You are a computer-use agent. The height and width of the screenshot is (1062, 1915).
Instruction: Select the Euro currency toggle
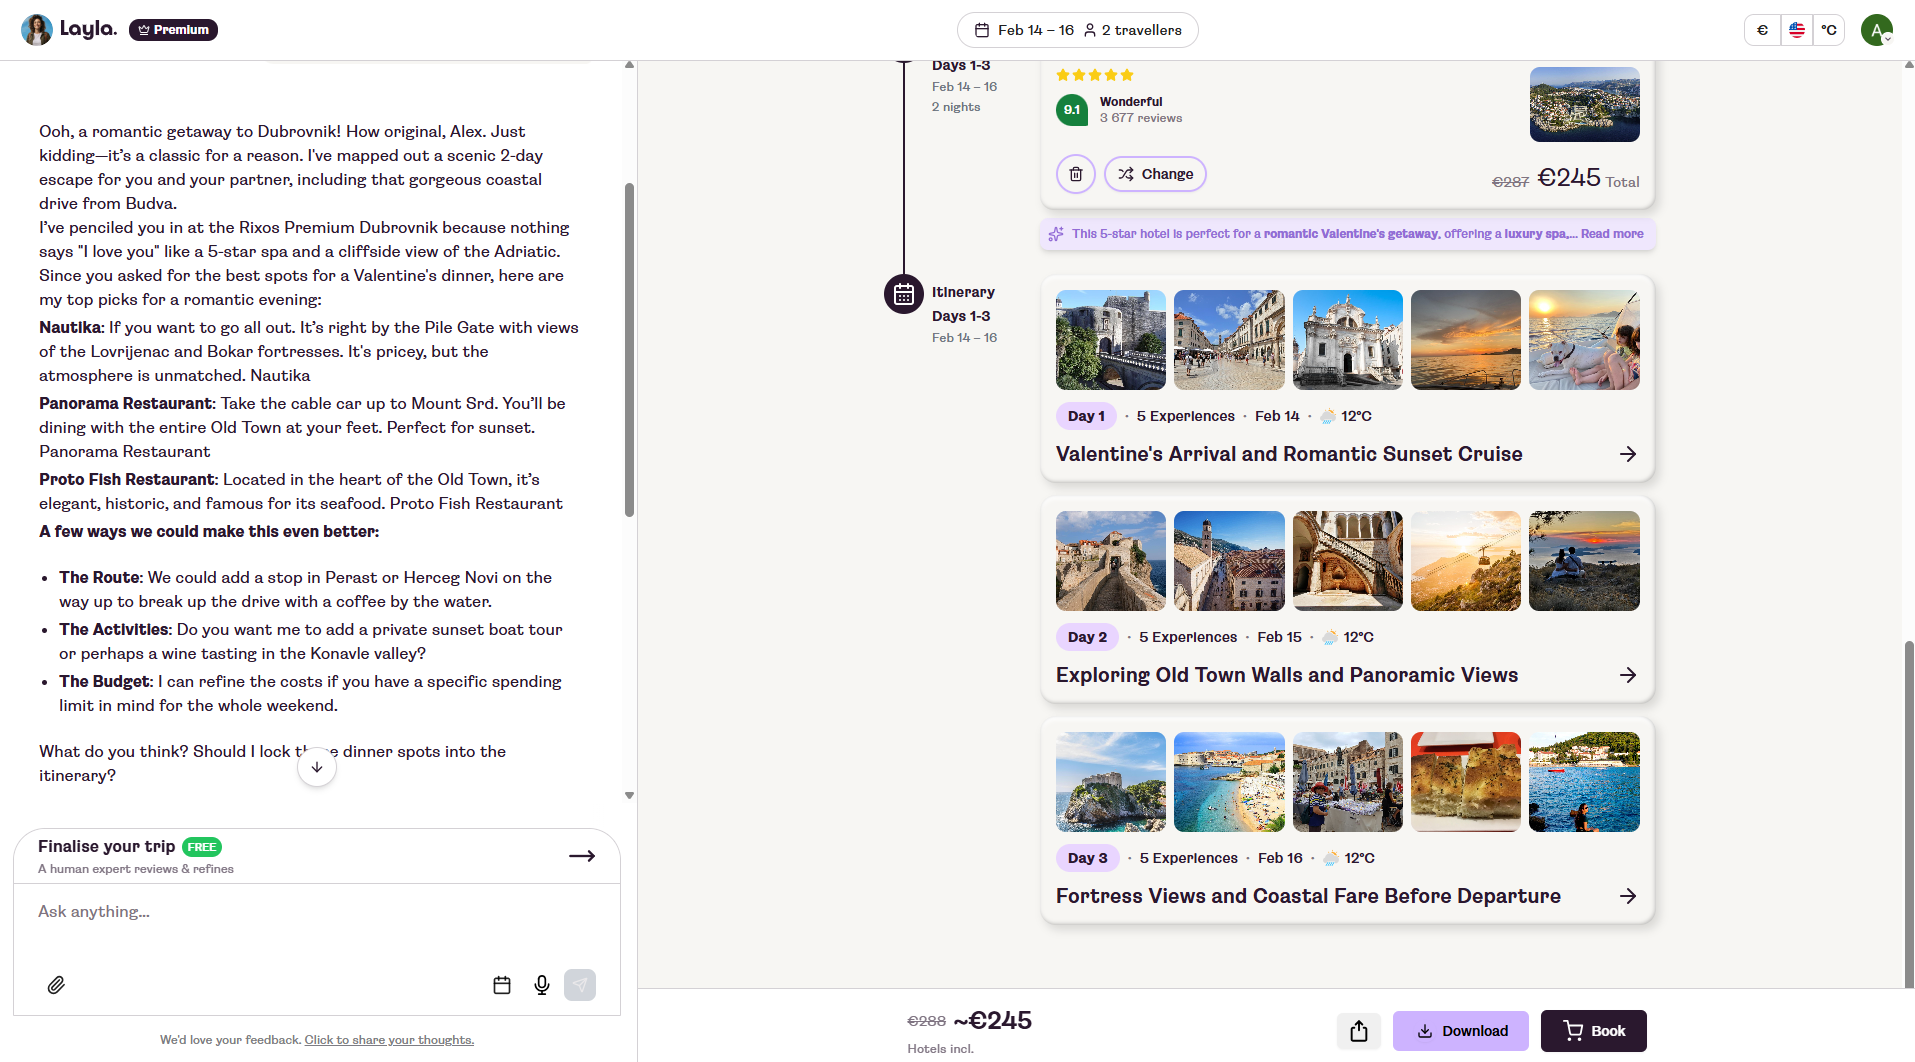tap(1762, 30)
